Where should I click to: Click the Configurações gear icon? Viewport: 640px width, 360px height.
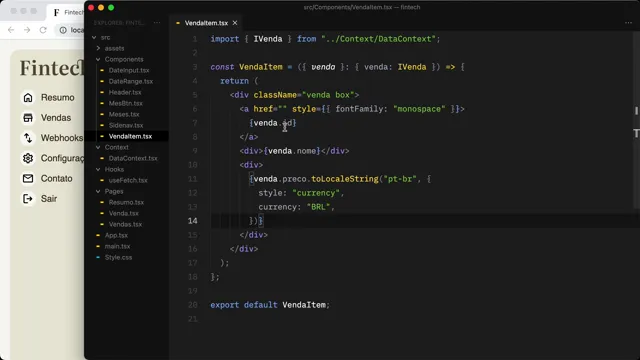(x=28, y=158)
